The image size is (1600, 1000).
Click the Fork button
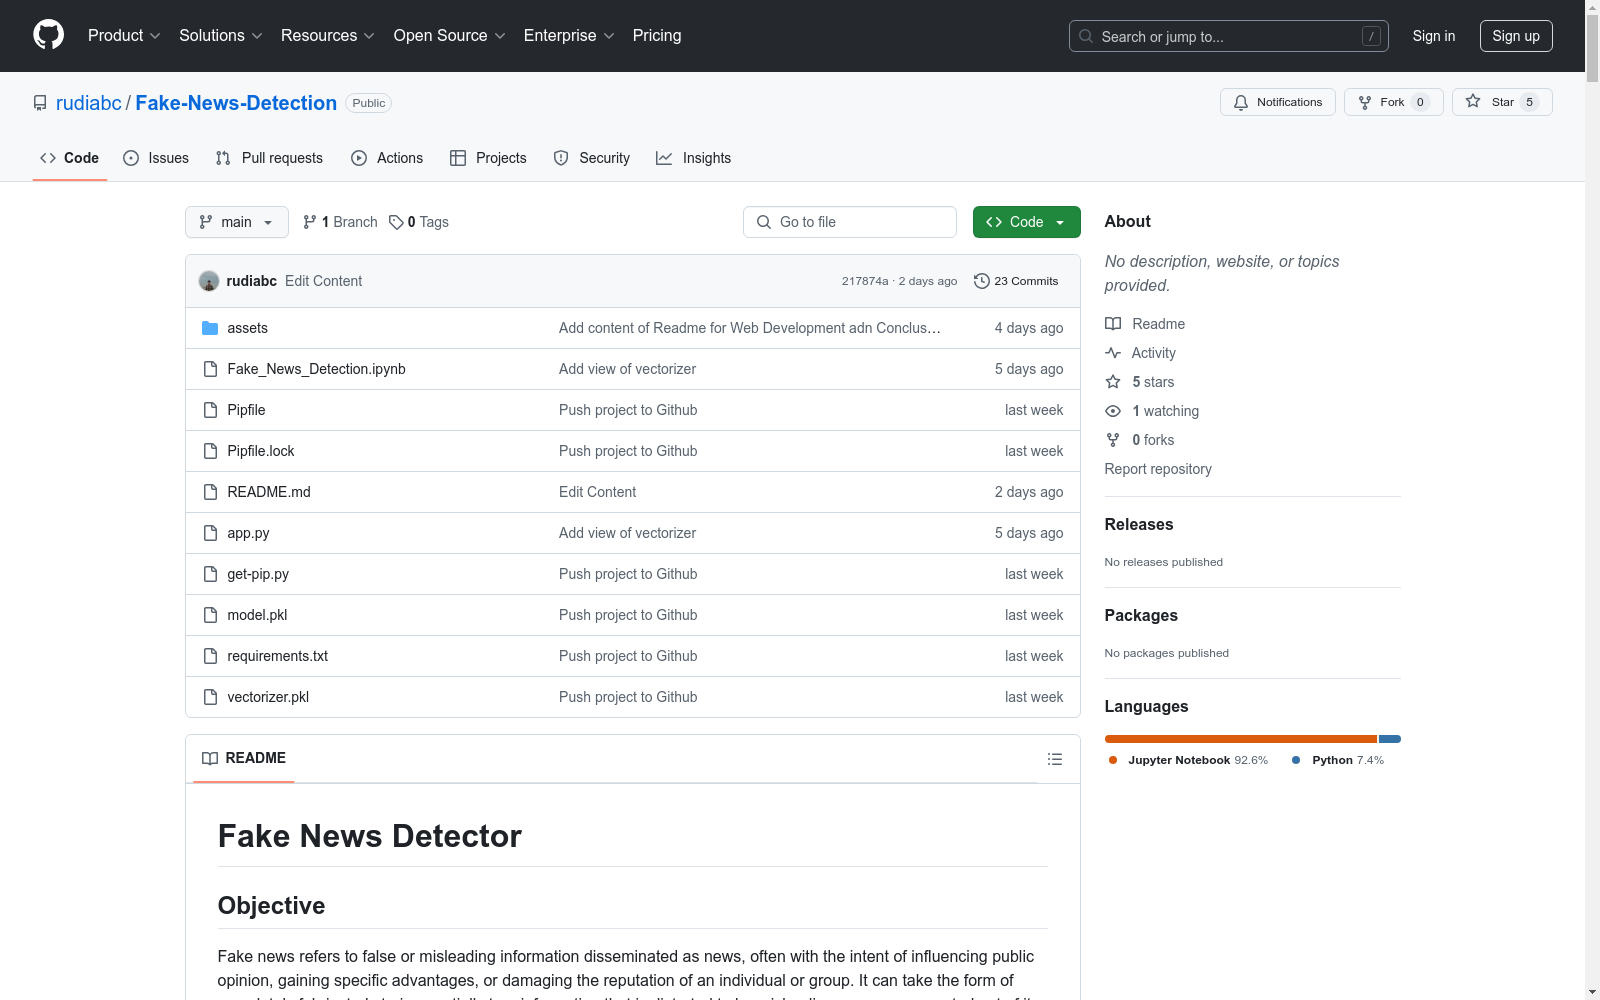pos(1394,102)
